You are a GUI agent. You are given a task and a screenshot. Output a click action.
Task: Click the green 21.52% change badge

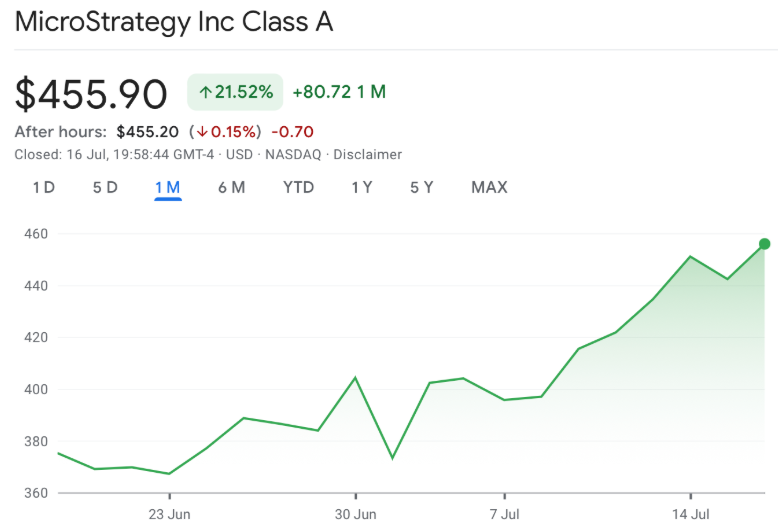[235, 92]
